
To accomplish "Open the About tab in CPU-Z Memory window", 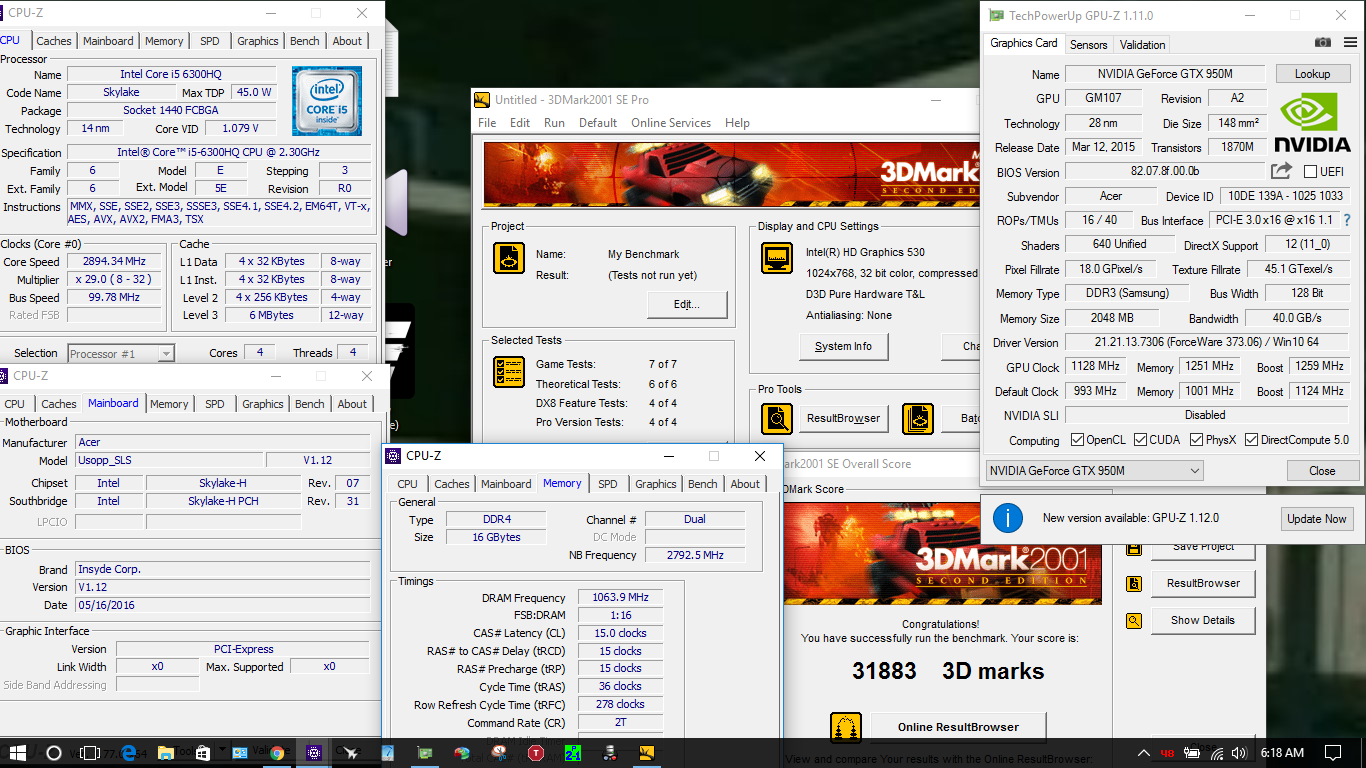I will (x=745, y=484).
